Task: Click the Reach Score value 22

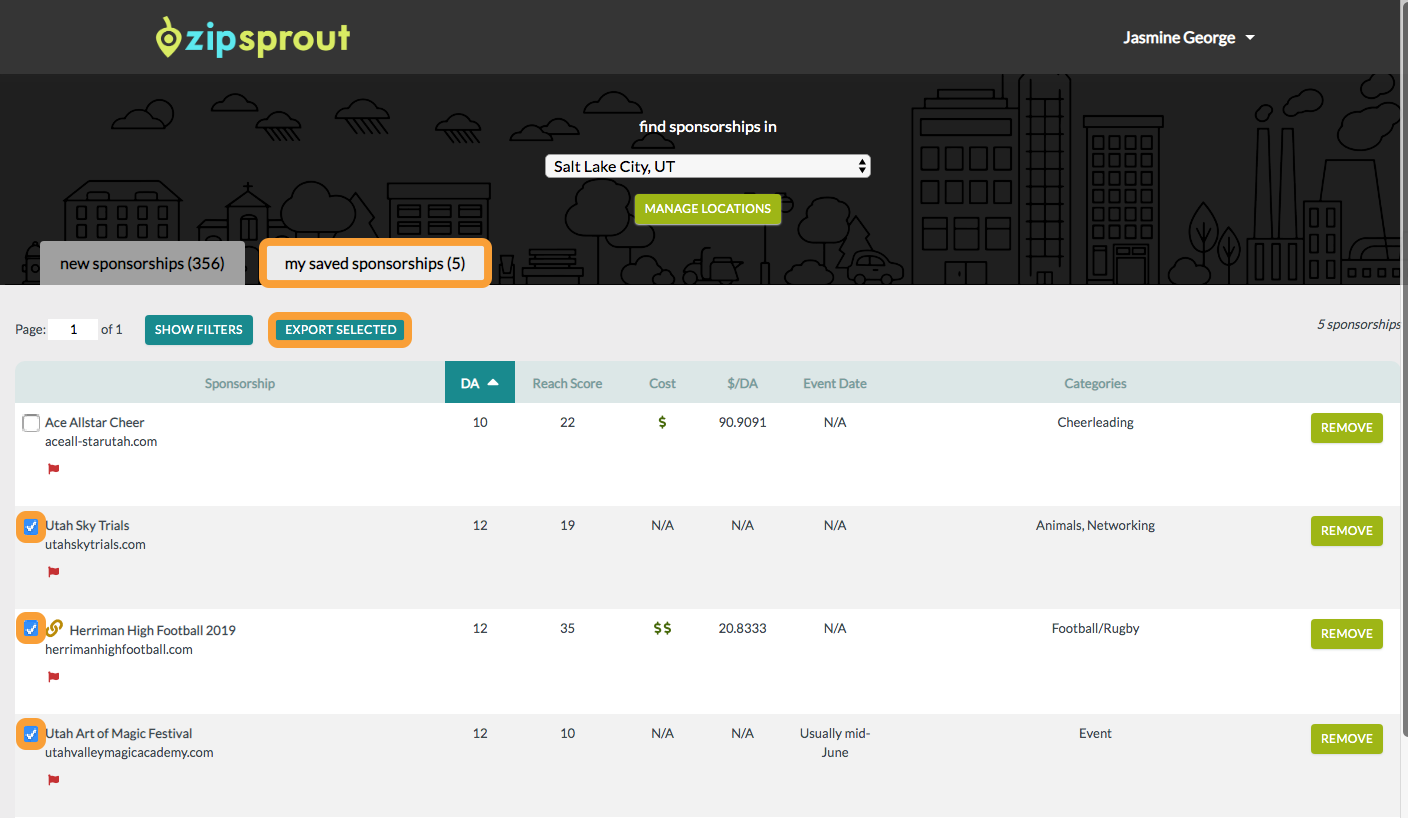Action: click(x=567, y=423)
